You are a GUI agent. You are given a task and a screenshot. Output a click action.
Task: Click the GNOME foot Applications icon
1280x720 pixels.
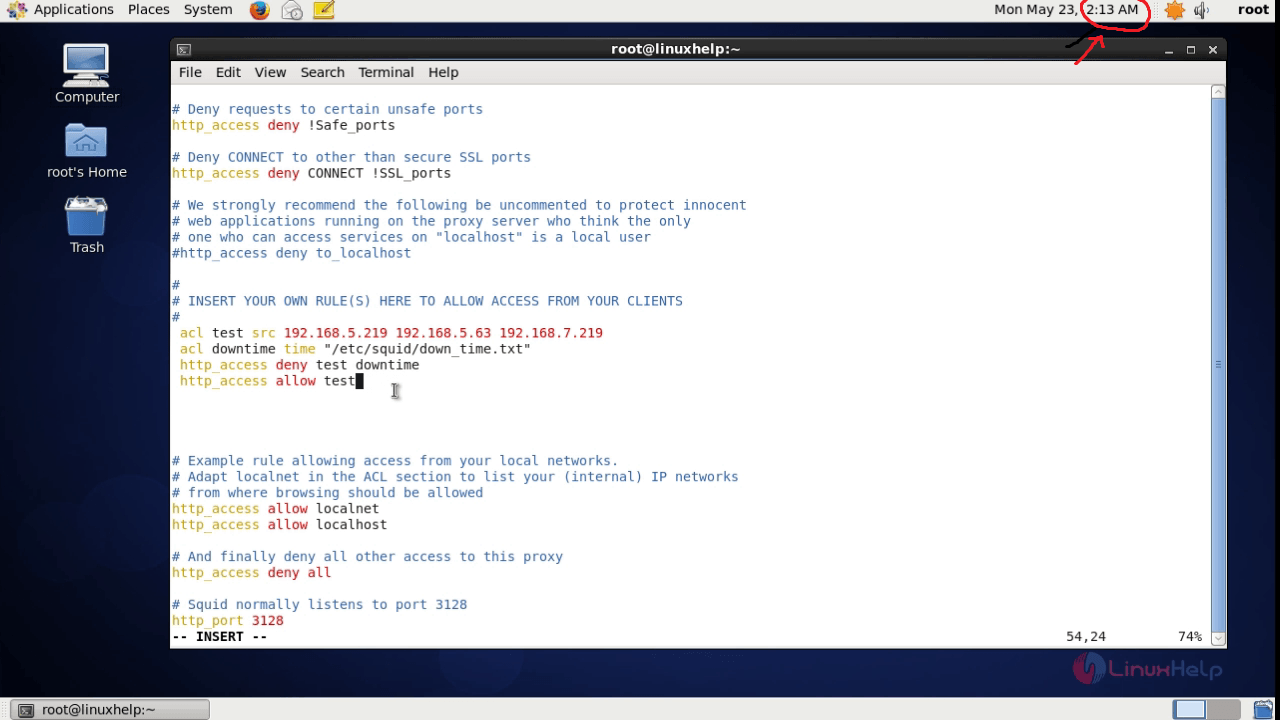(x=16, y=10)
